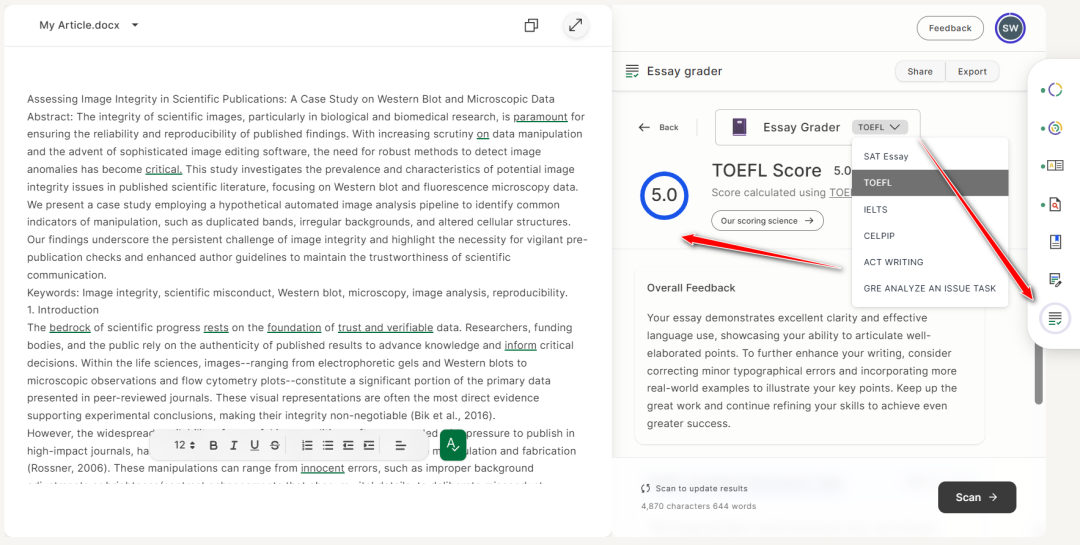Click the green spell-check button
Viewport: 1080px width, 545px height.
(453, 444)
